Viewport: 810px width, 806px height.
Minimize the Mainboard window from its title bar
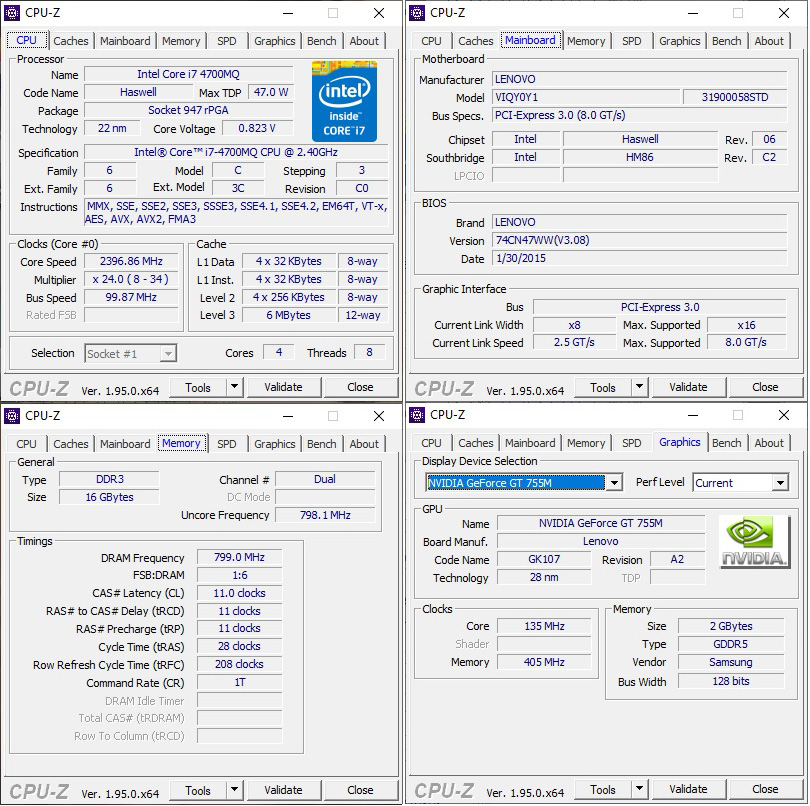pyautogui.click(x=693, y=13)
